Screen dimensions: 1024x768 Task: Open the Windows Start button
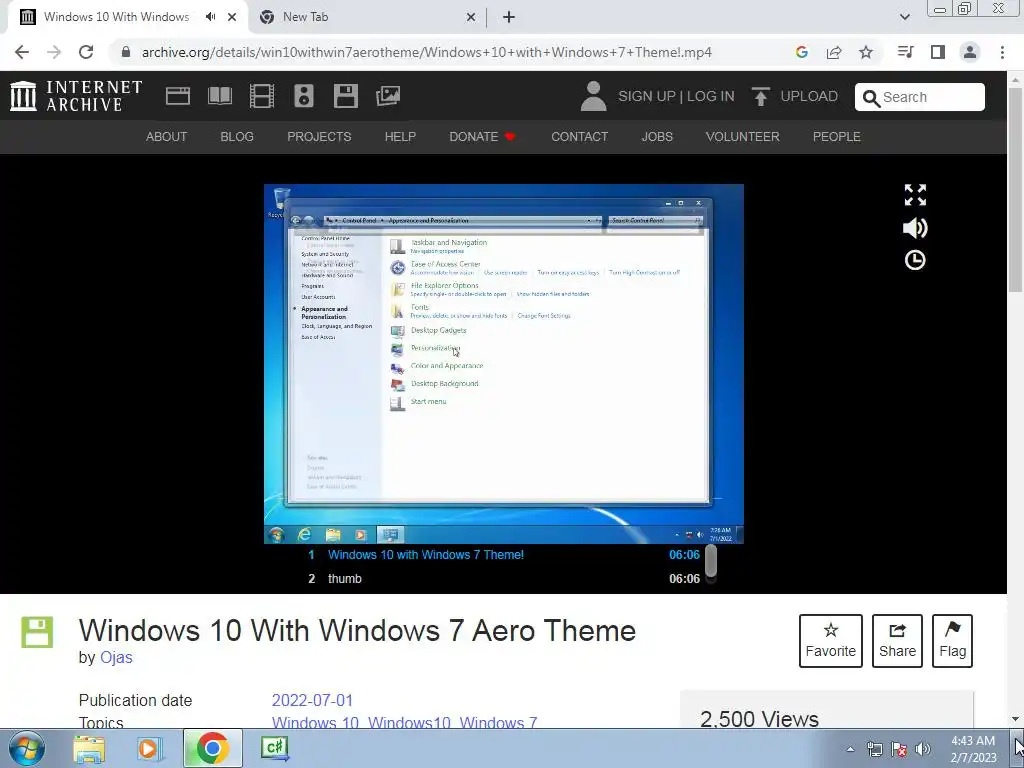27,748
